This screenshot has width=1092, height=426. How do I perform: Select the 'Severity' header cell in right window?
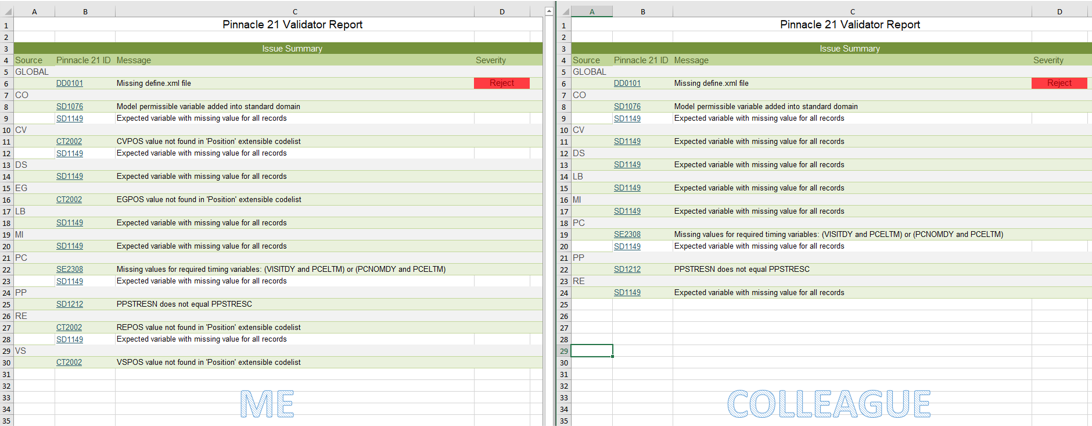[x=1059, y=61]
